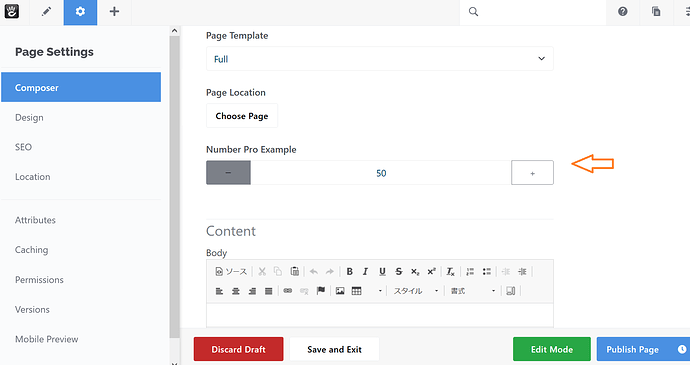Click the Redo arrow icon
The width and height of the screenshot is (690, 365).
tap(330, 272)
